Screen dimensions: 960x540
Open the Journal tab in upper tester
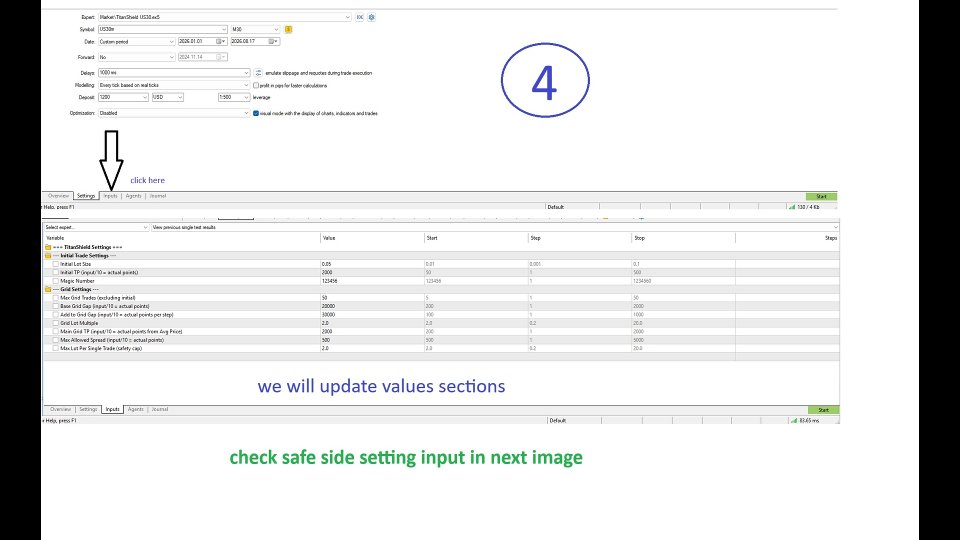(x=158, y=196)
